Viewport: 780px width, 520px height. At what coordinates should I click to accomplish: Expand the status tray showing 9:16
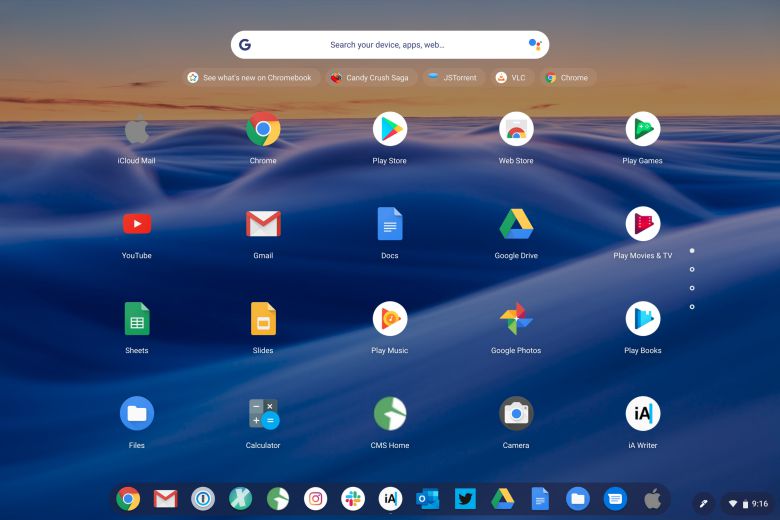click(749, 503)
